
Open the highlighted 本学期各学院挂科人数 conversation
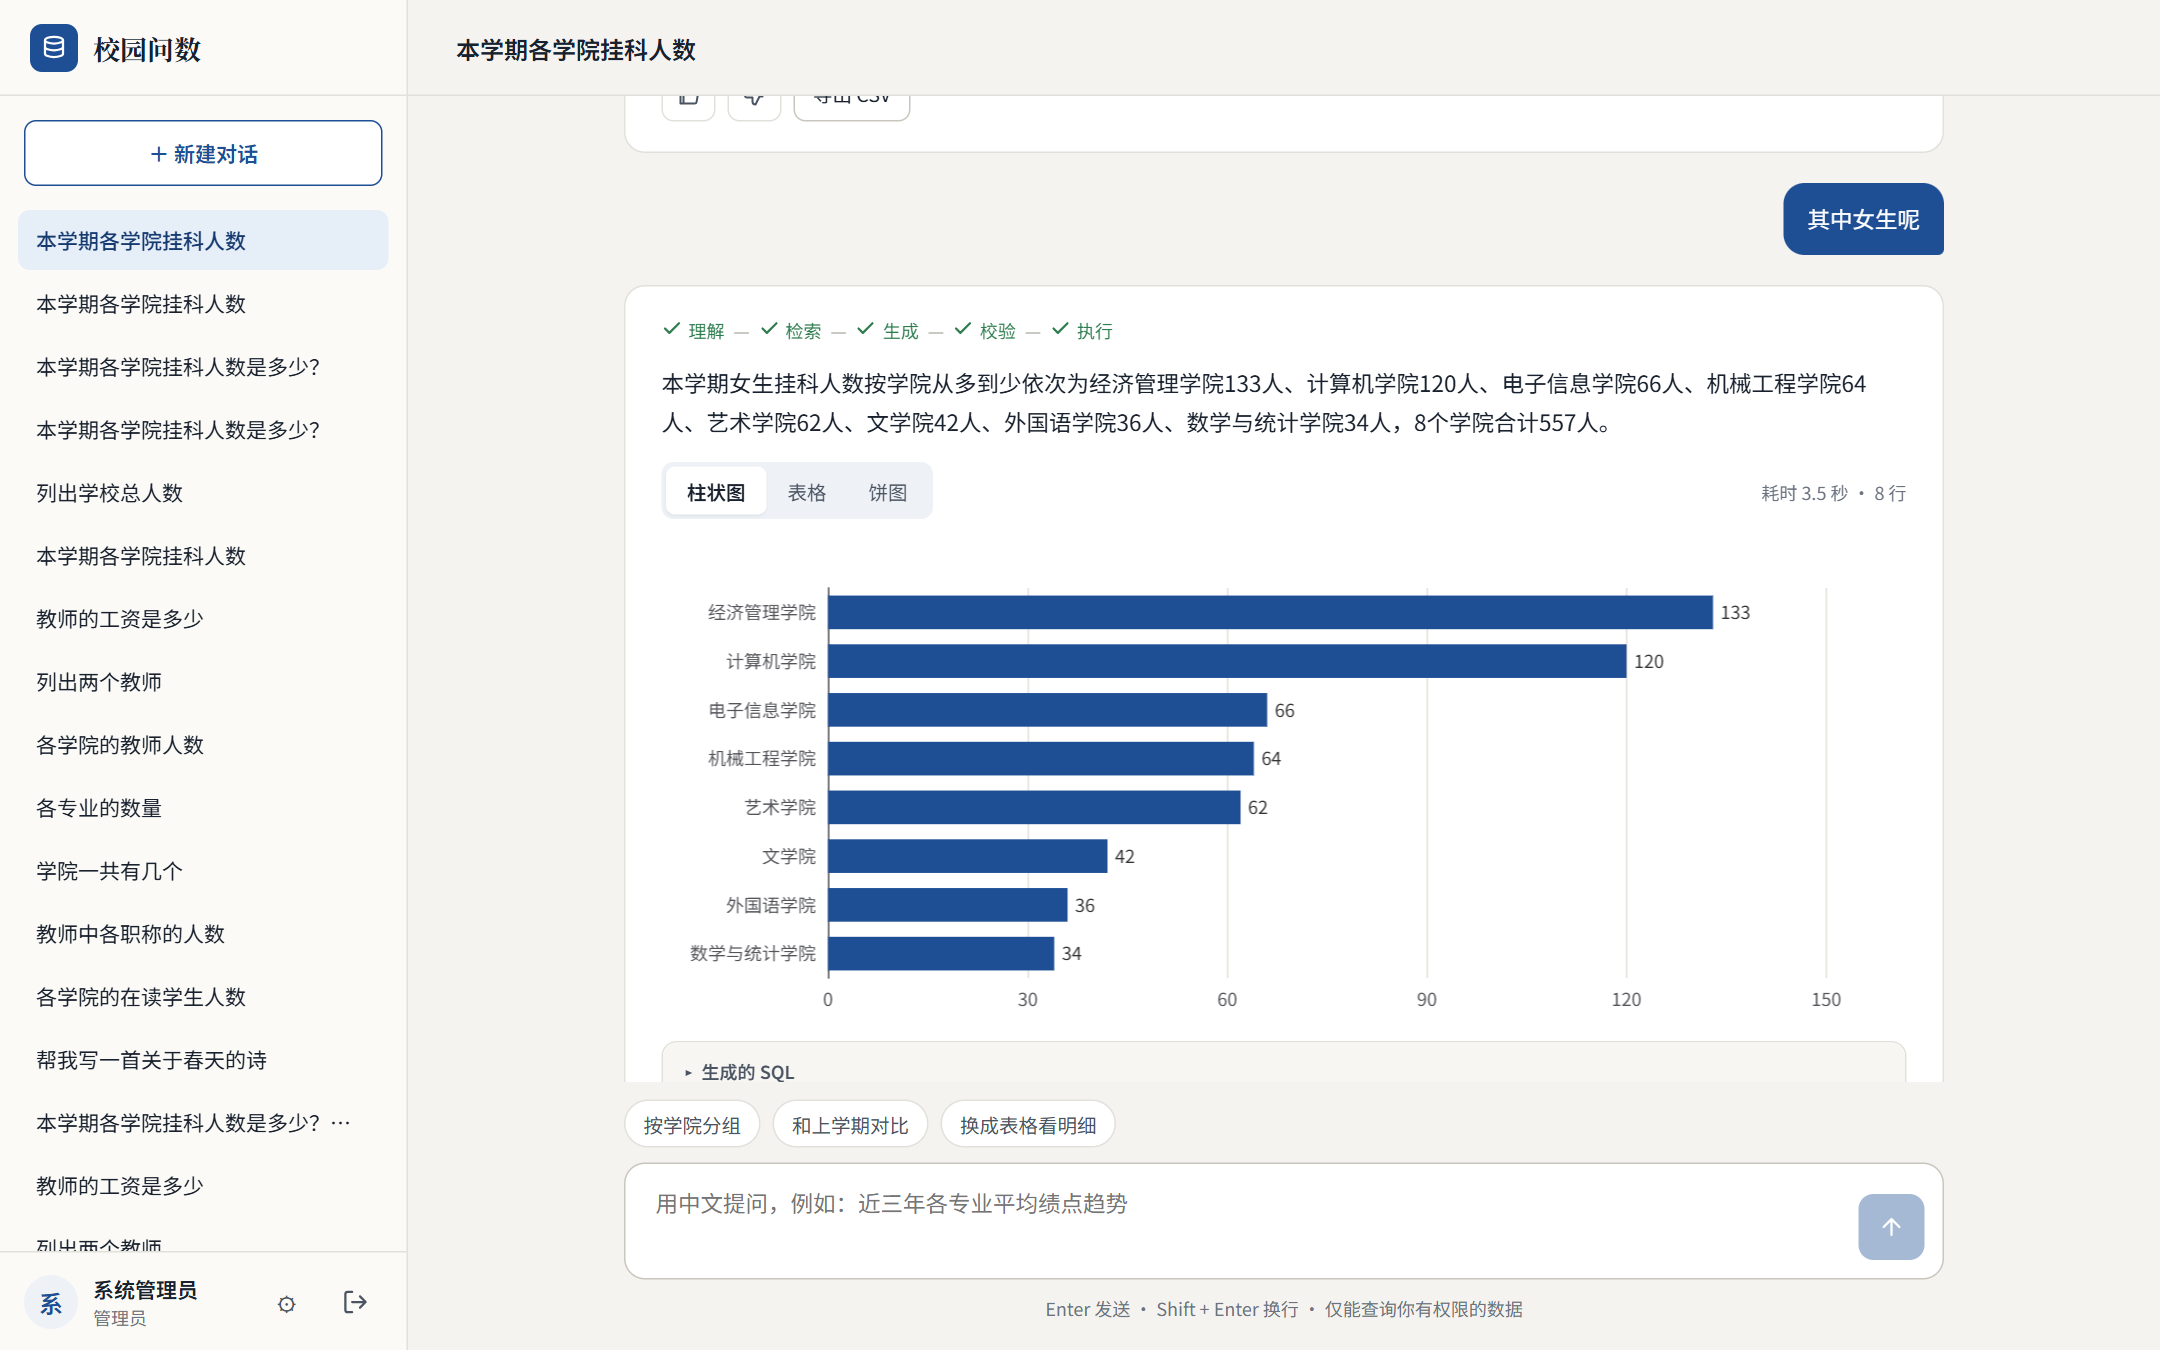pos(203,240)
